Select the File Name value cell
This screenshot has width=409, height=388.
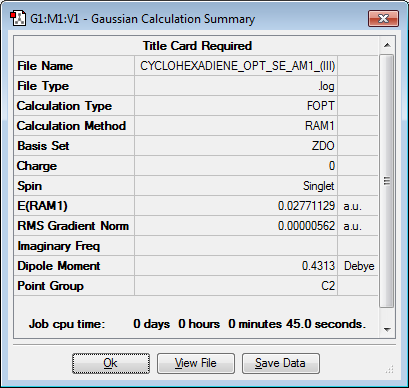[x=236, y=66]
